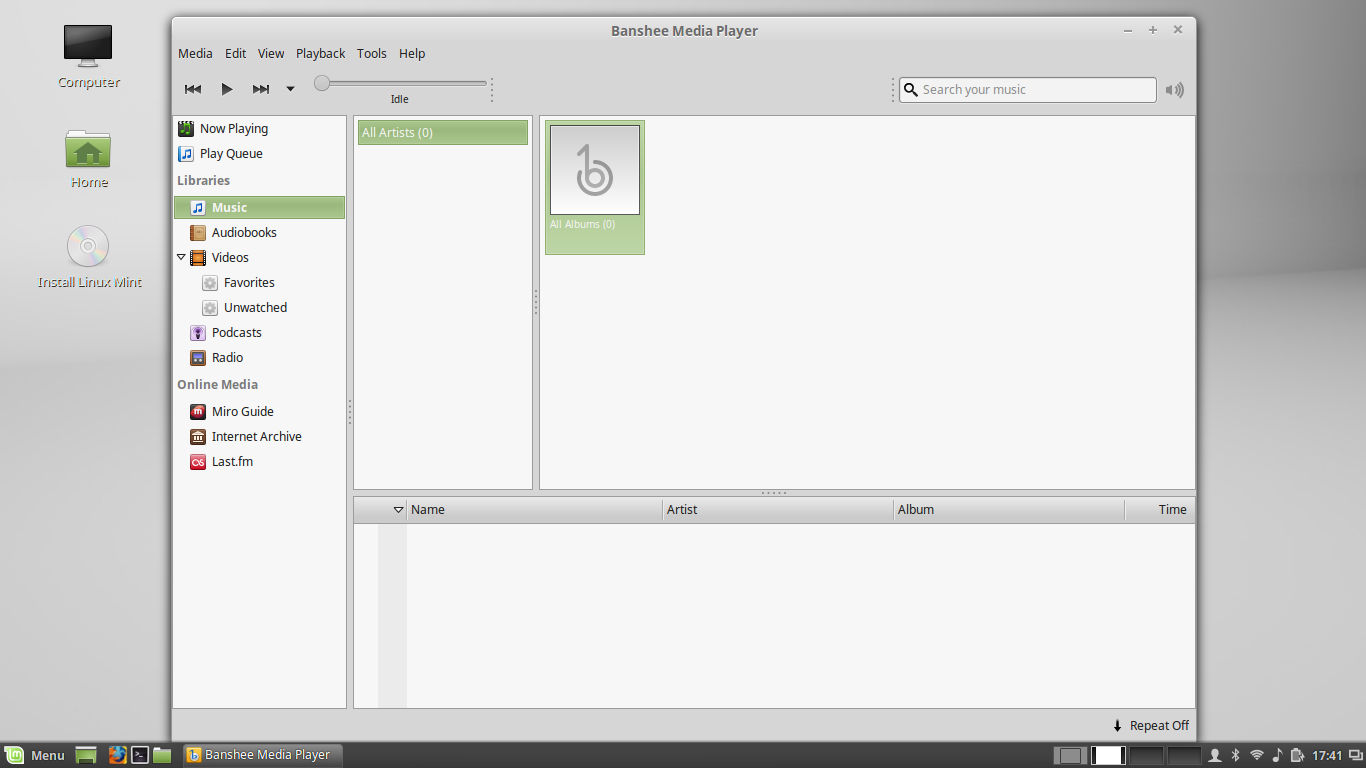Click the Videos filmstrip icon
The width and height of the screenshot is (1366, 768).
pos(198,258)
